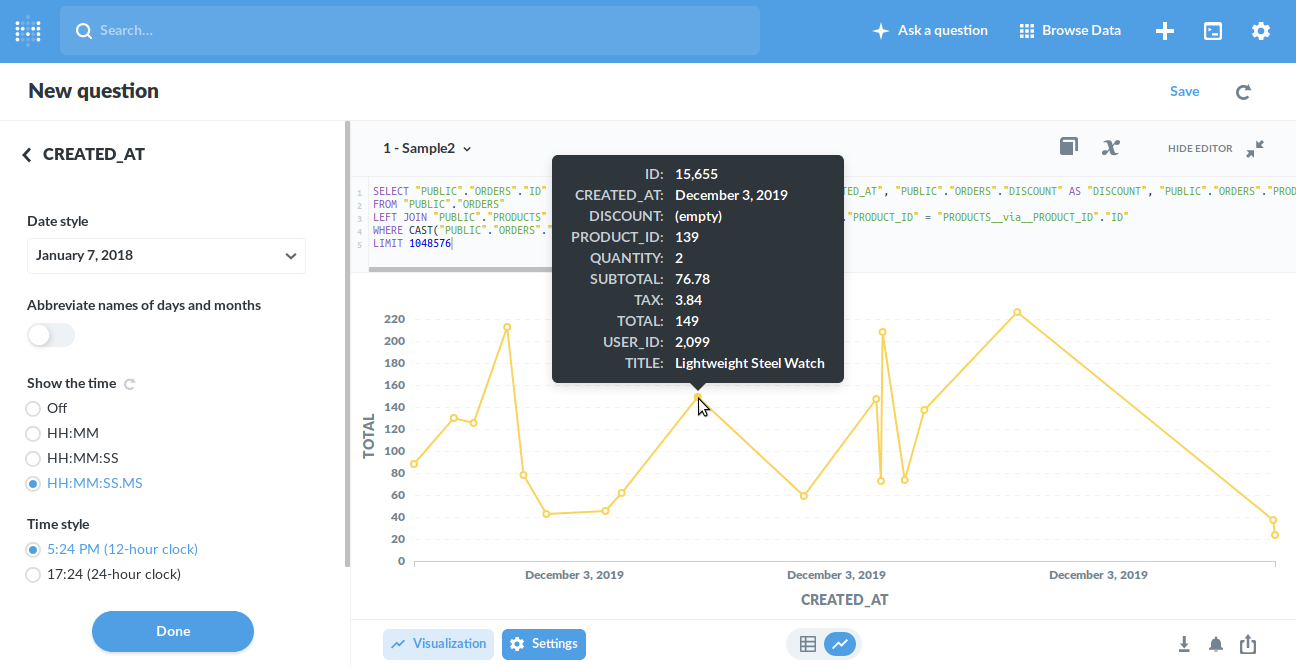
Task: Open the Date style dropdown
Action: [166, 256]
